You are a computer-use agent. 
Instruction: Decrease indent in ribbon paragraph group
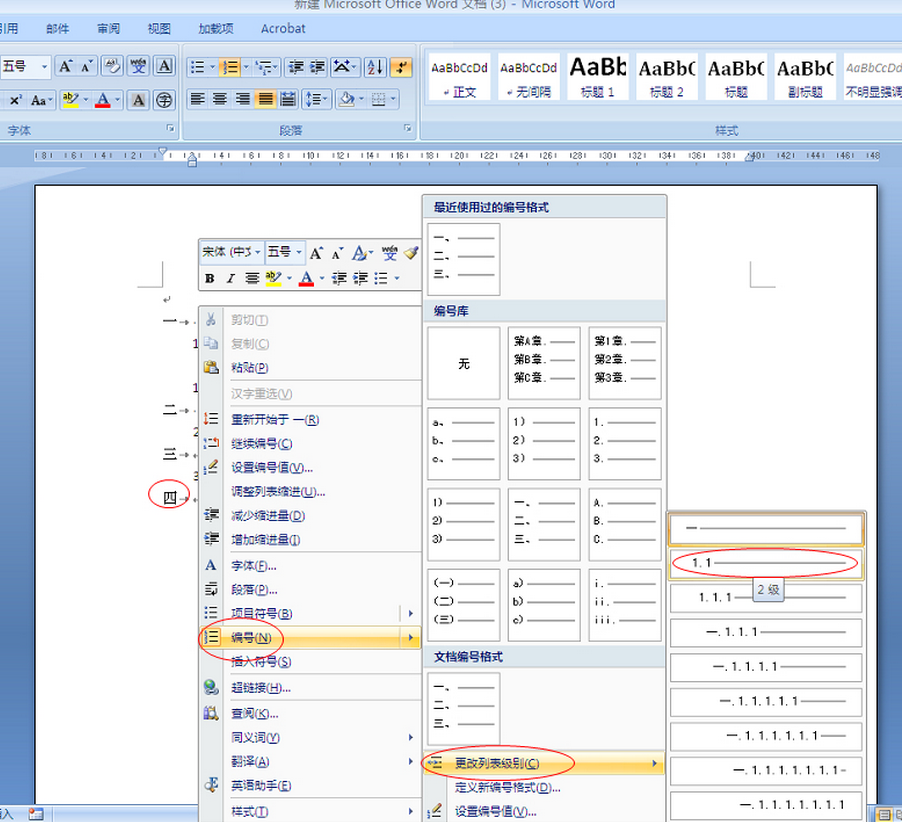point(296,68)
